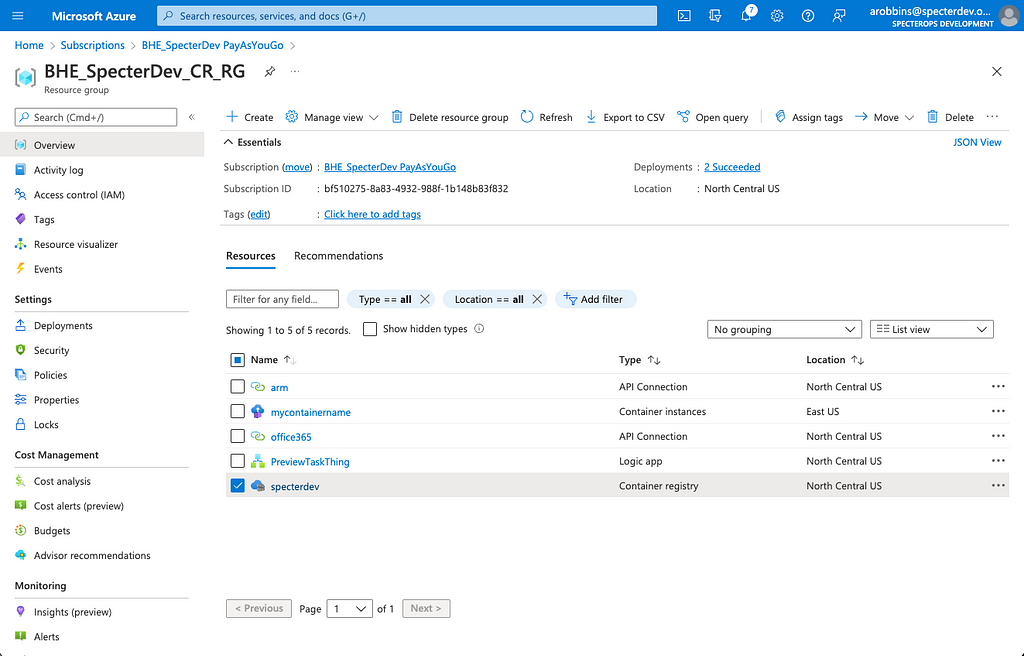Open ellipsis menu for PreviewTaskThing row

pos(998,461)
